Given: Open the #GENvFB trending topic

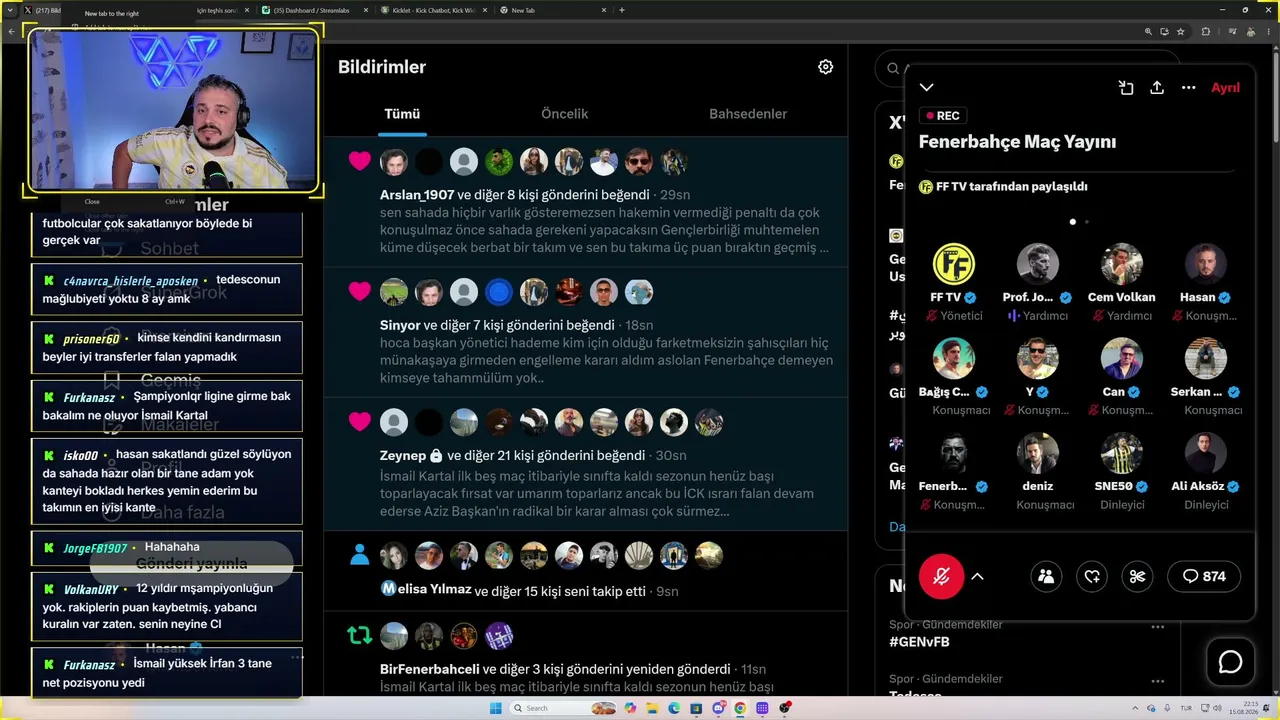Looking at the screenshot, I should pos(919,642).
